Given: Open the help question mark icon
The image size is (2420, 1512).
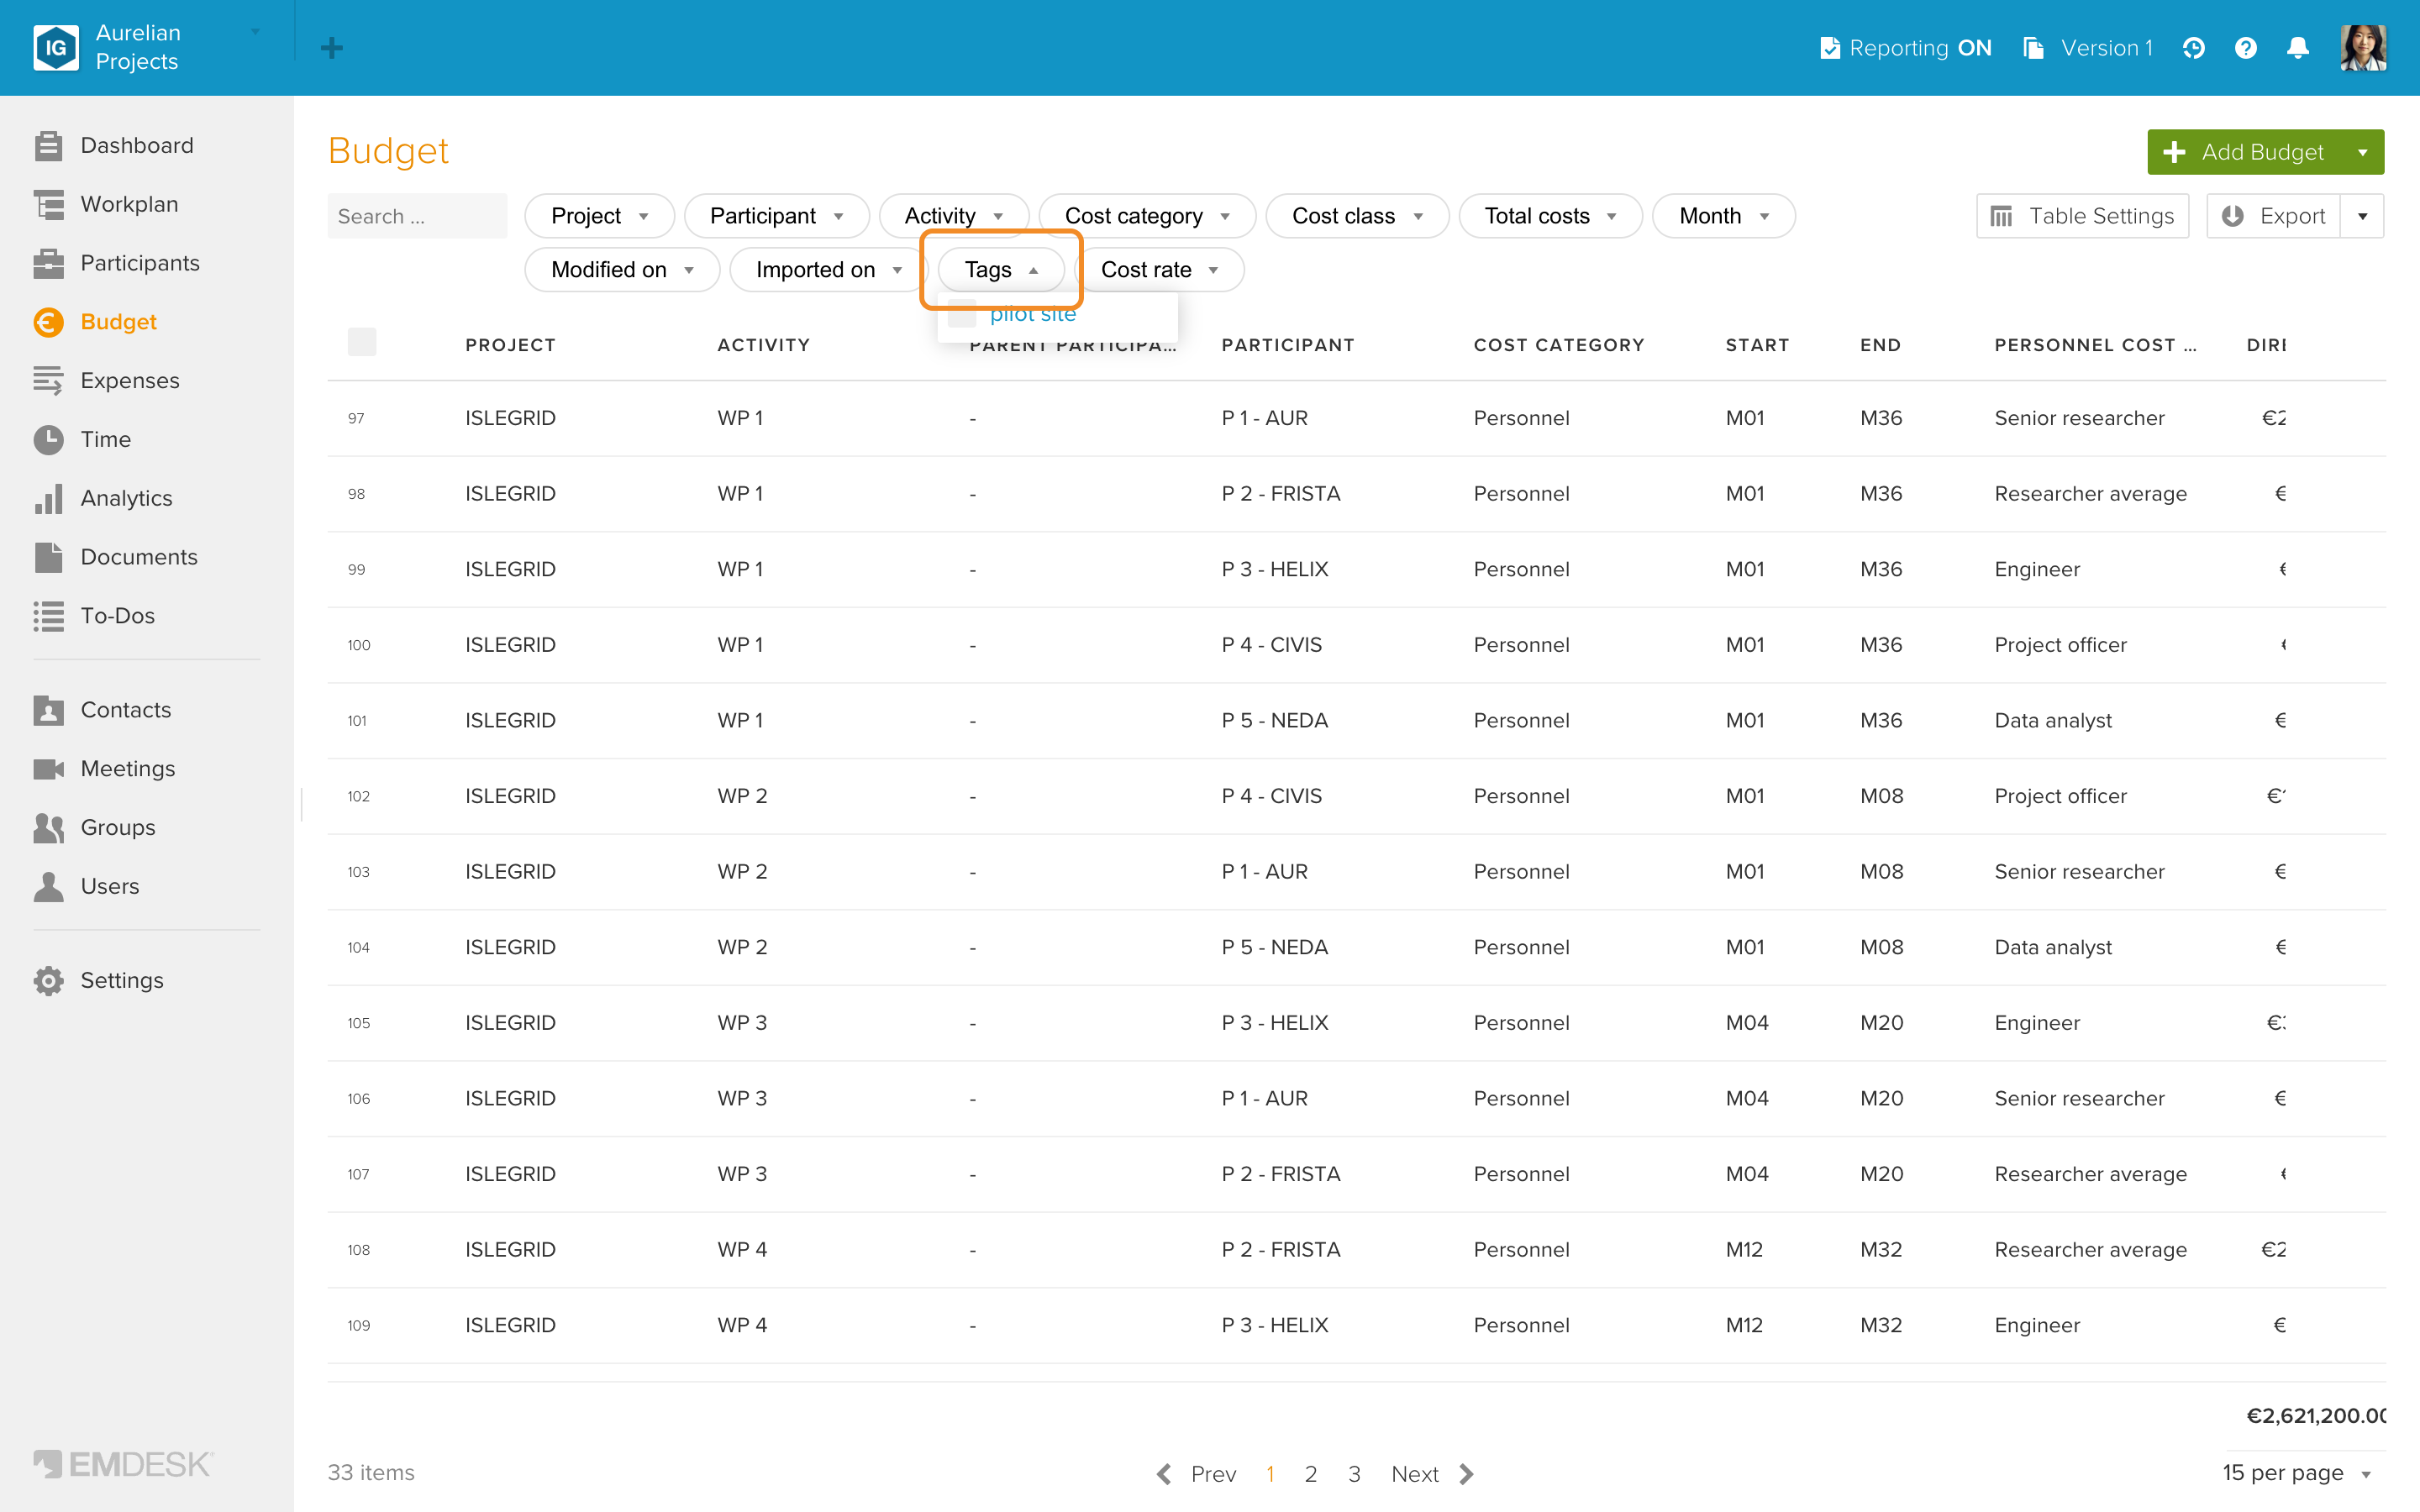Looking at the screenshot, I should click(x=2245, y=48).
